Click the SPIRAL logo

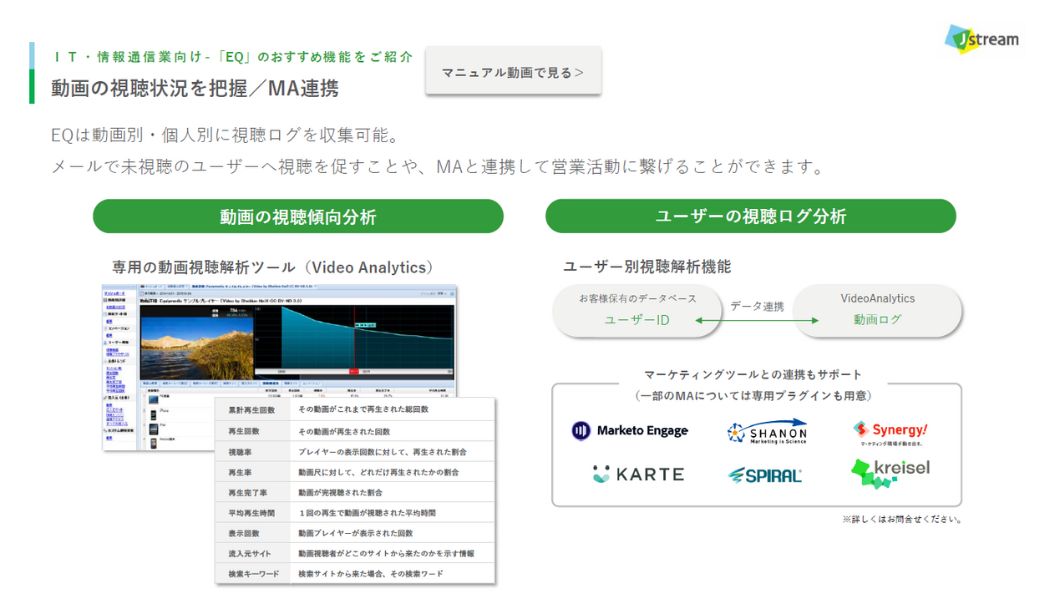(765, 476)
